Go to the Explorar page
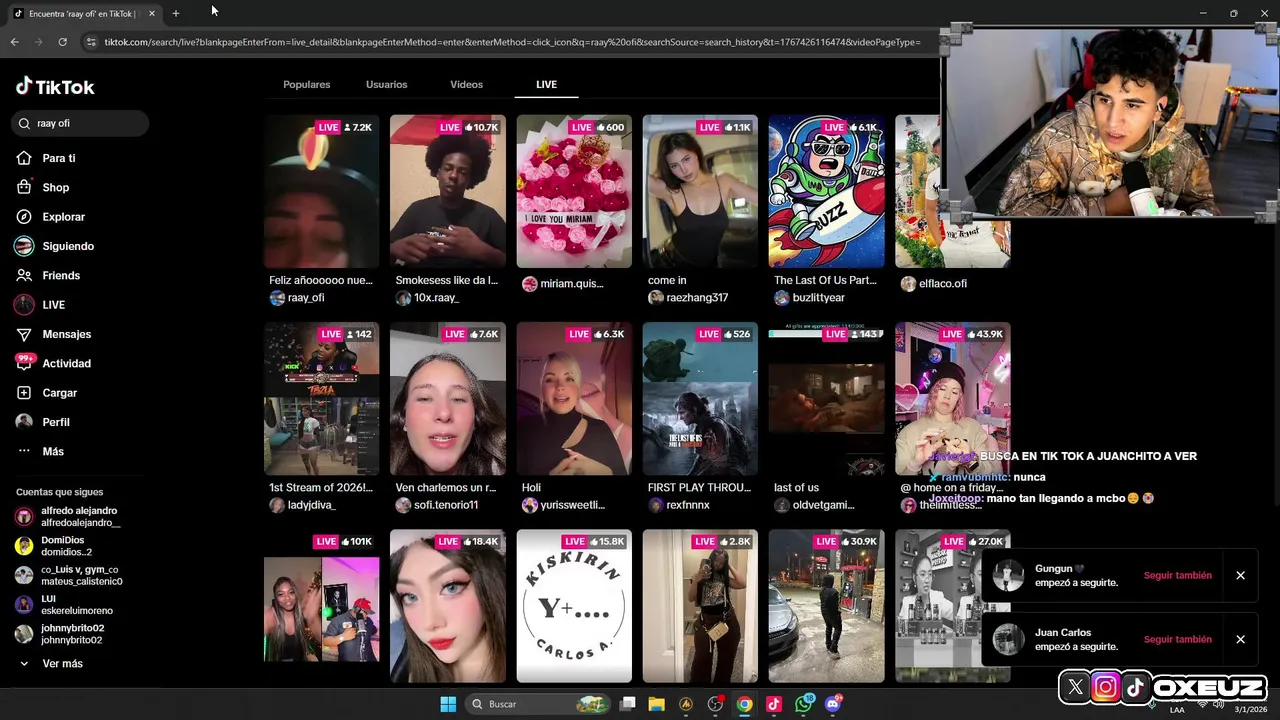The image size is (1280, 720). pos(63,217)
